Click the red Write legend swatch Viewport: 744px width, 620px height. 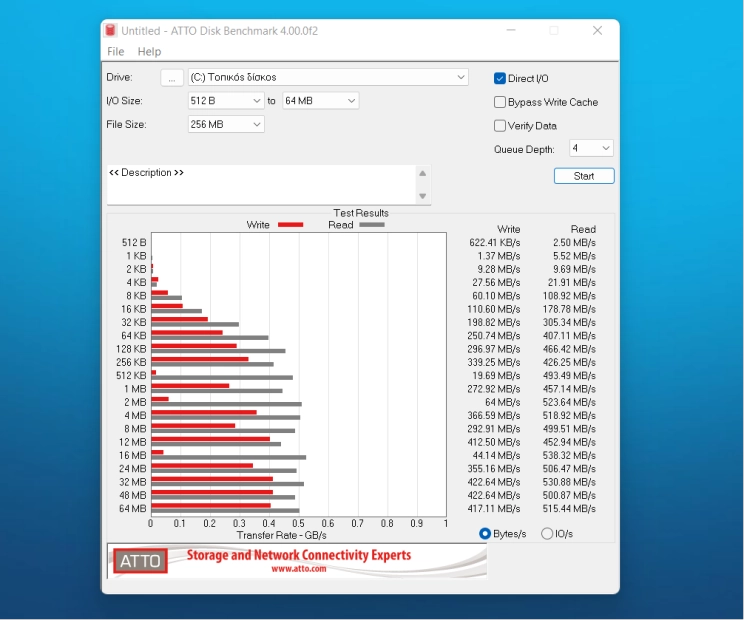pos(290,225)
